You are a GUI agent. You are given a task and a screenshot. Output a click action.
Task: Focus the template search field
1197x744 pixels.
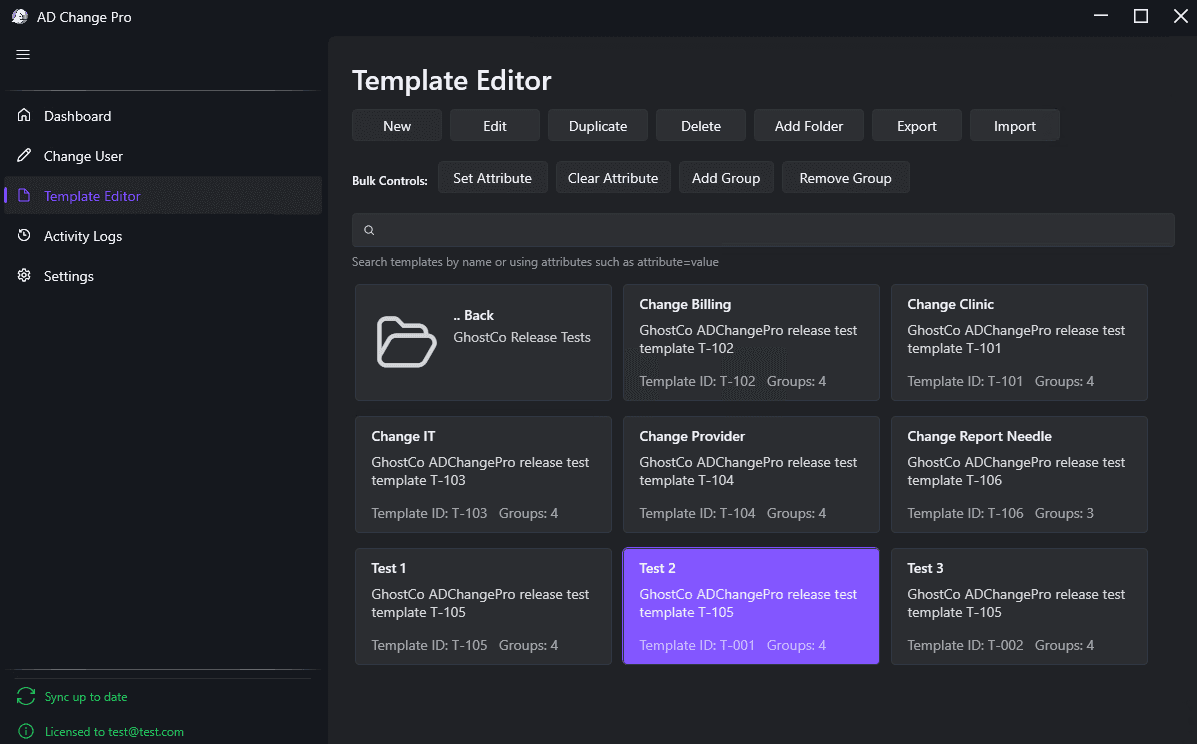tap(763, 230)
